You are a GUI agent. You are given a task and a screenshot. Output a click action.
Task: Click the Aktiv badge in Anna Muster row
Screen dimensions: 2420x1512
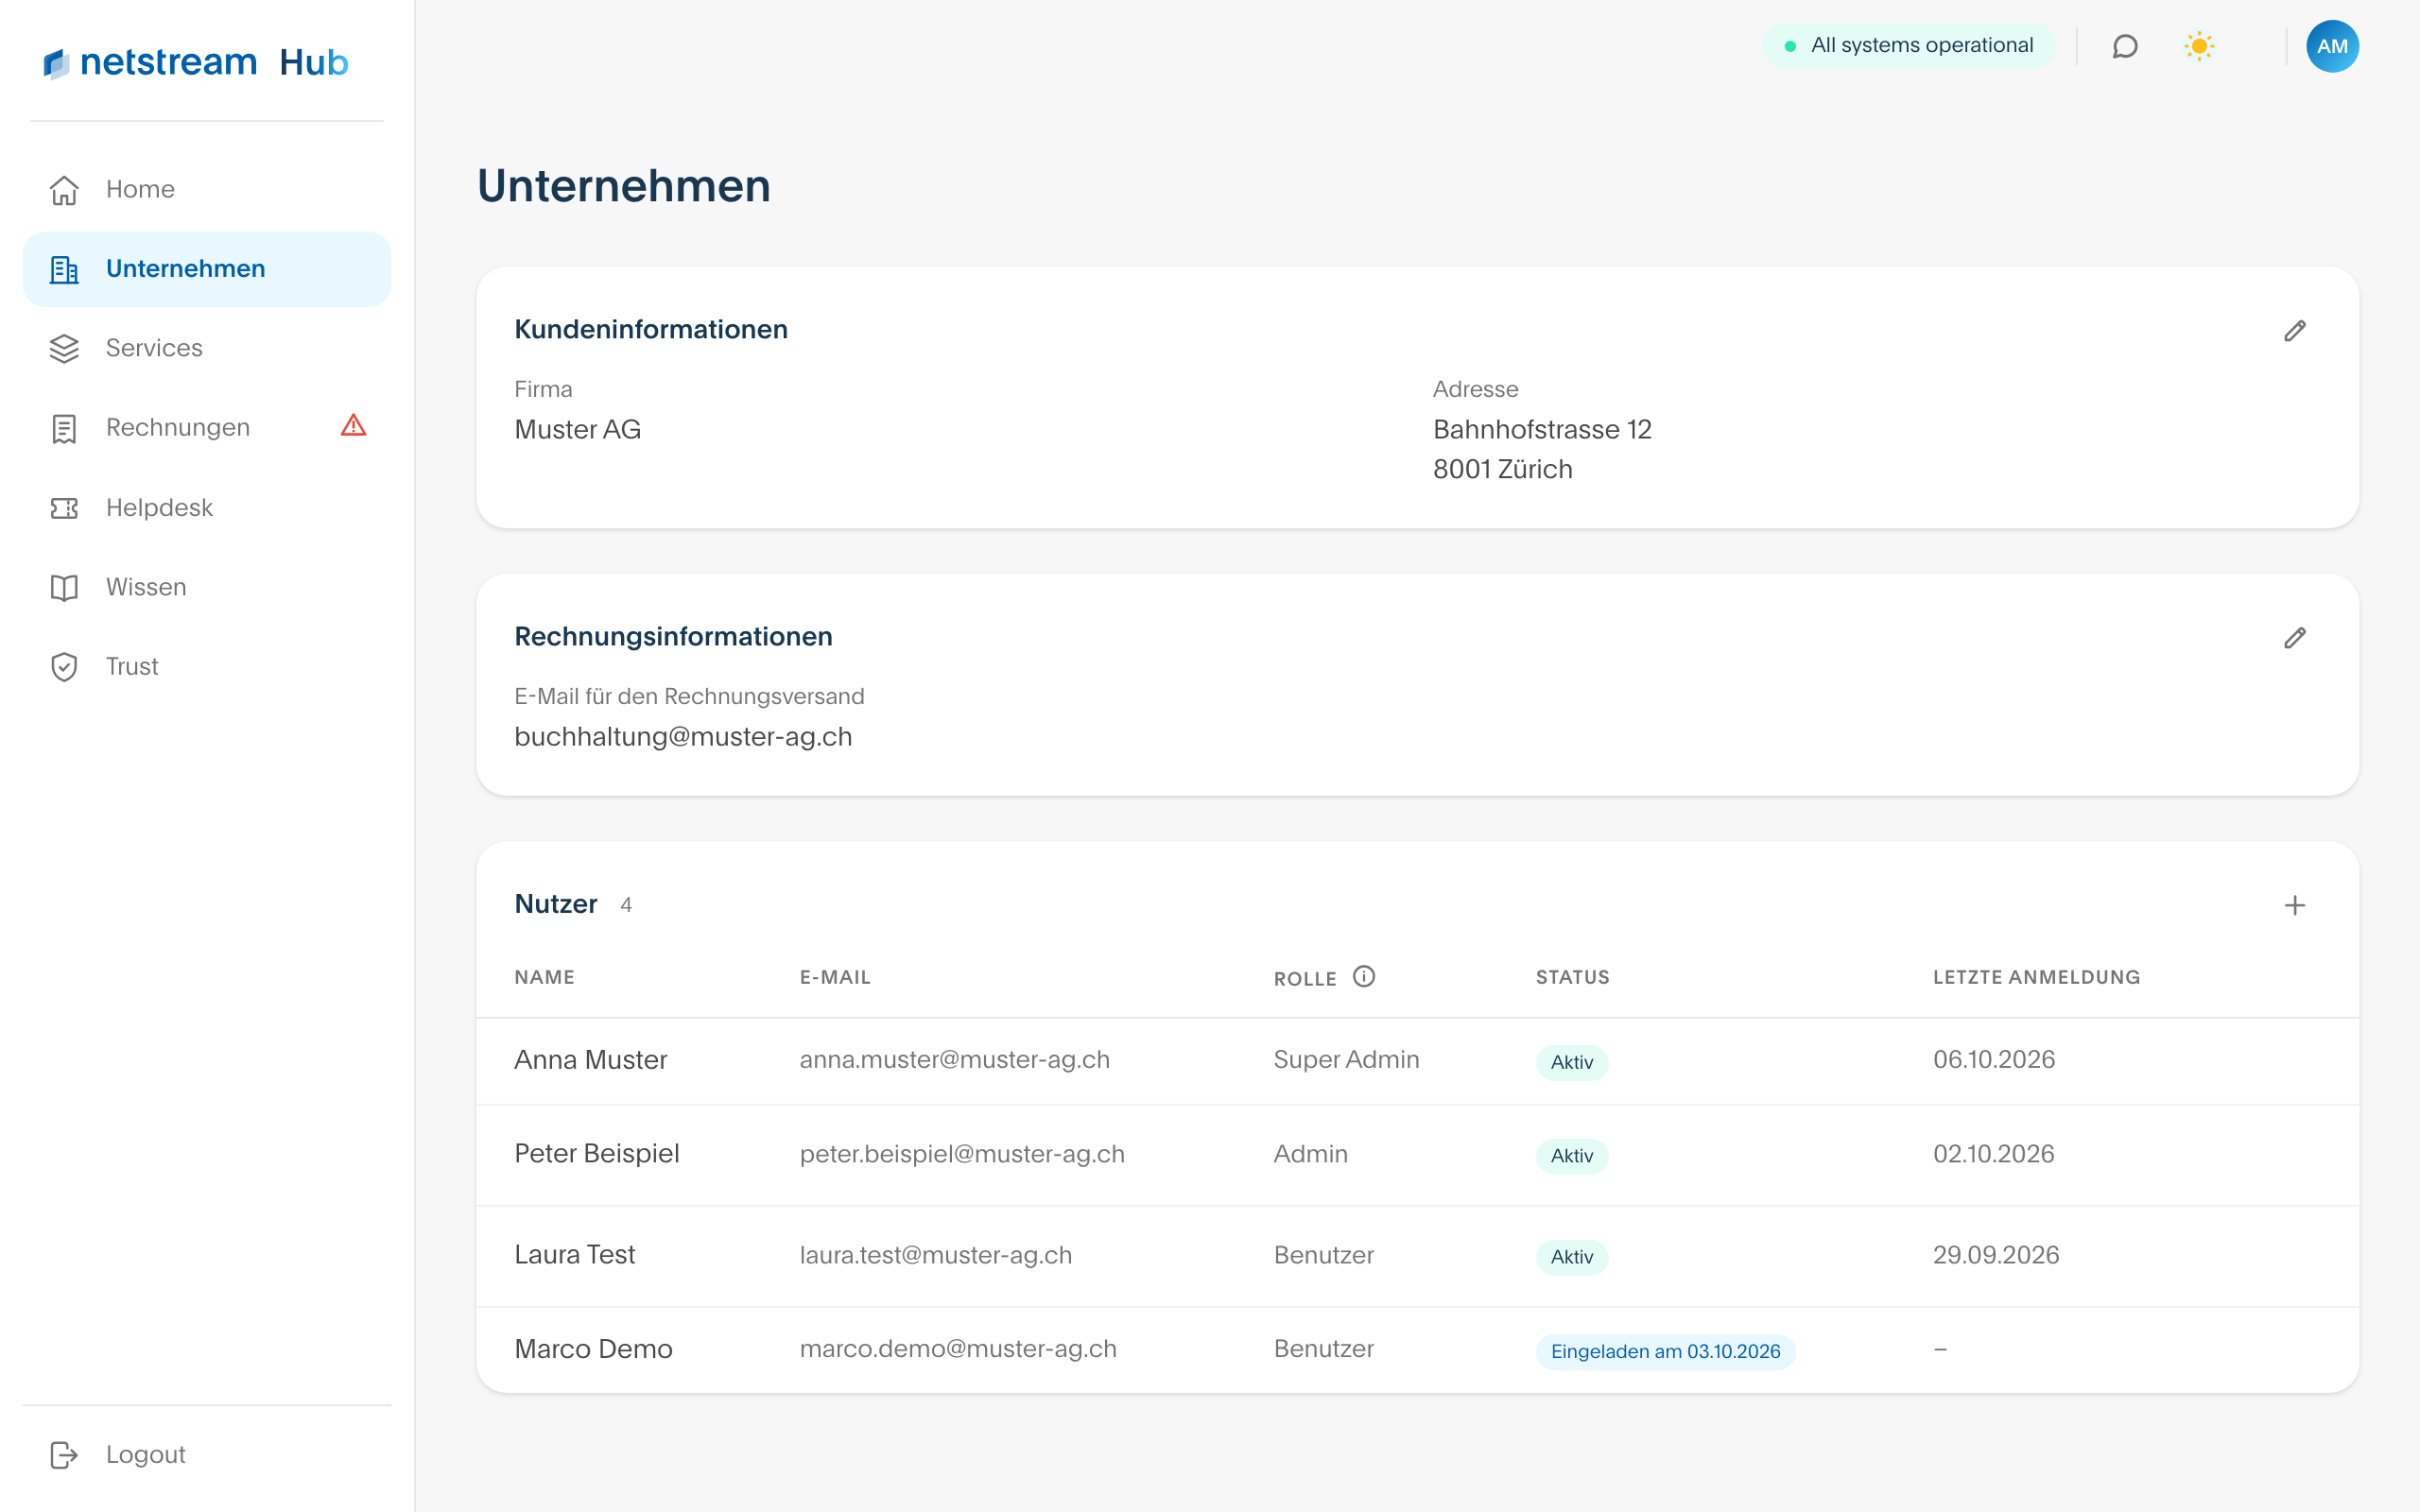click(x=1572, y=1062)
